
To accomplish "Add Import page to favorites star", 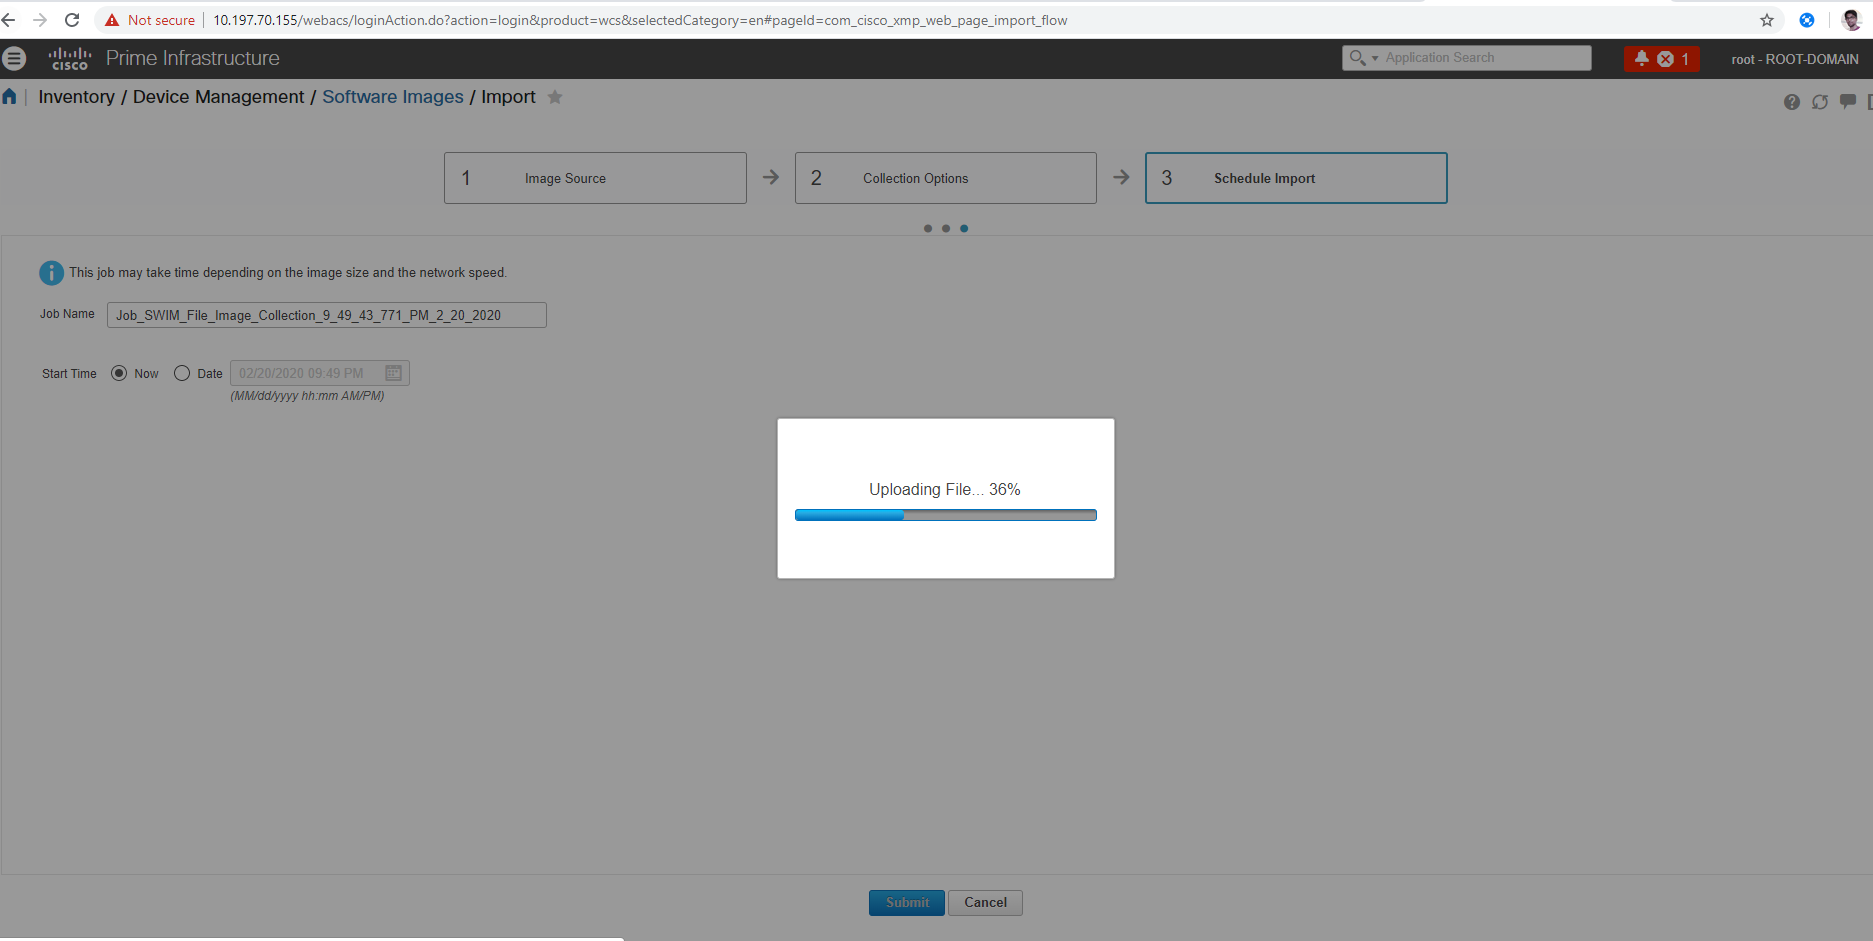I will point(555,97).
